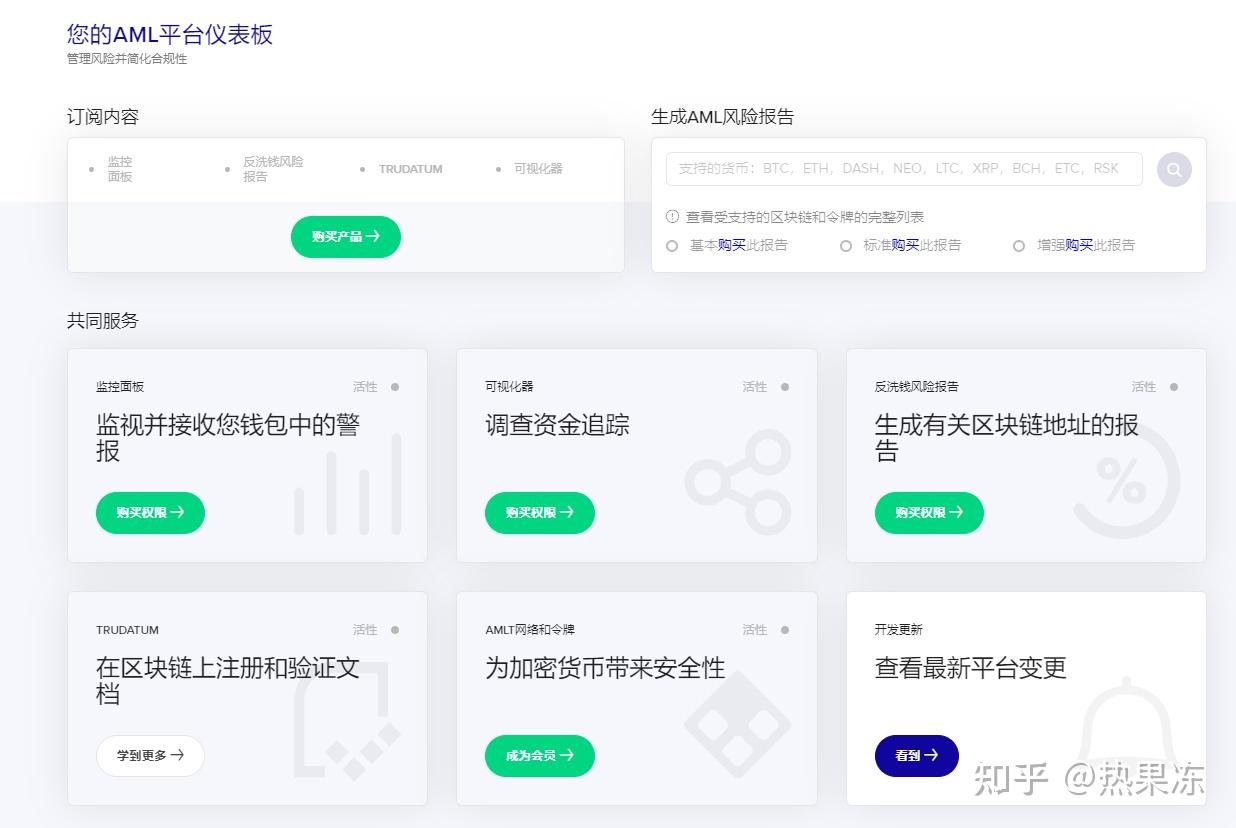
Task: Click the supported currencies search input field
Action: (900, 168)
